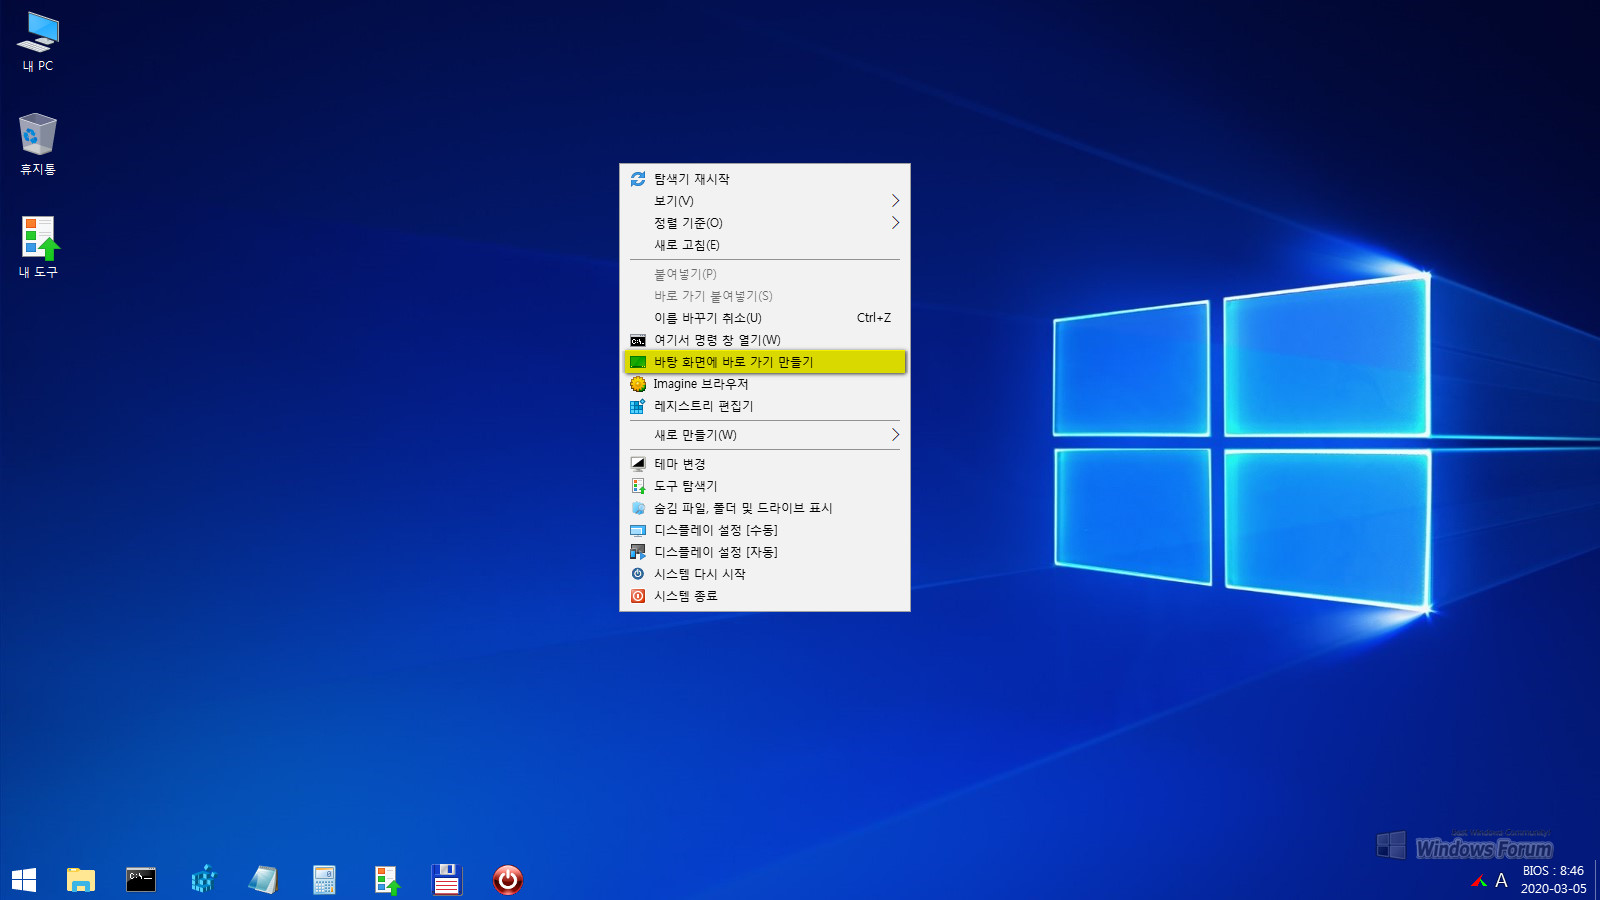The height and width of the screenshot is (900, 1600).
Task: Click the Ctrl+Z shortcut text
Action: click(x=874, y=318)
